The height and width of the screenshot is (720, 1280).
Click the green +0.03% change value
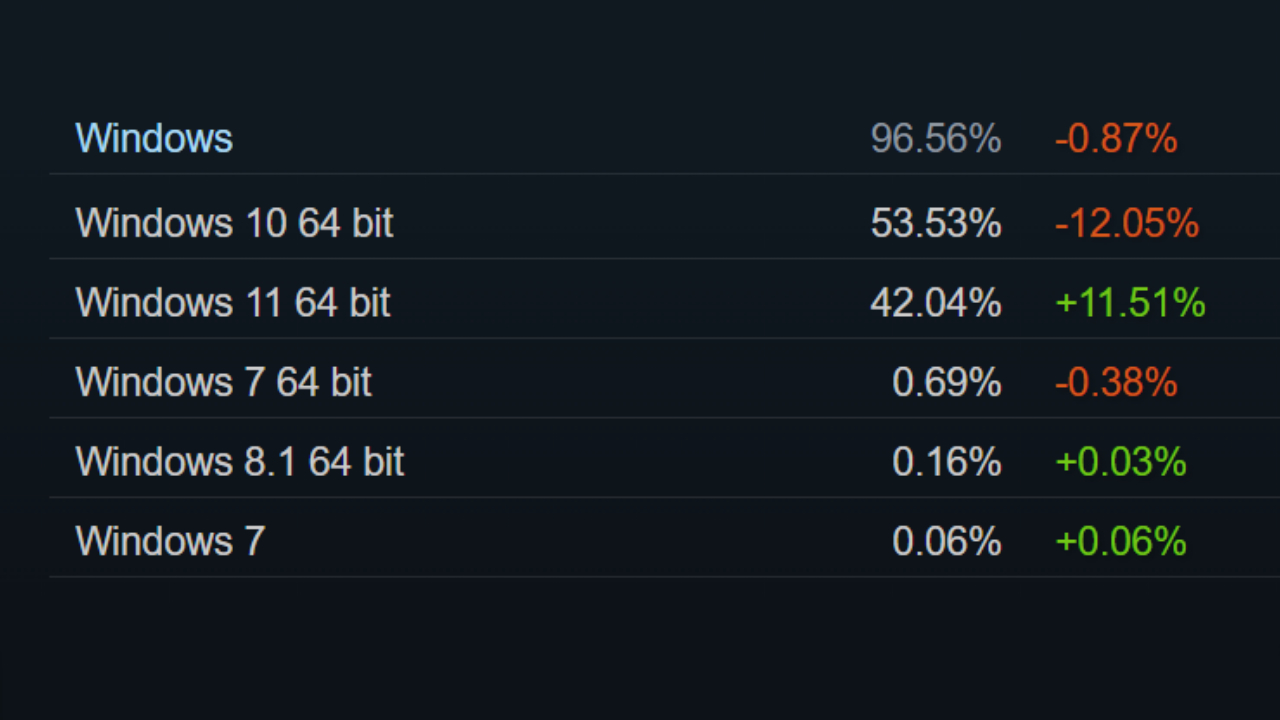[x=1120, y=462]
